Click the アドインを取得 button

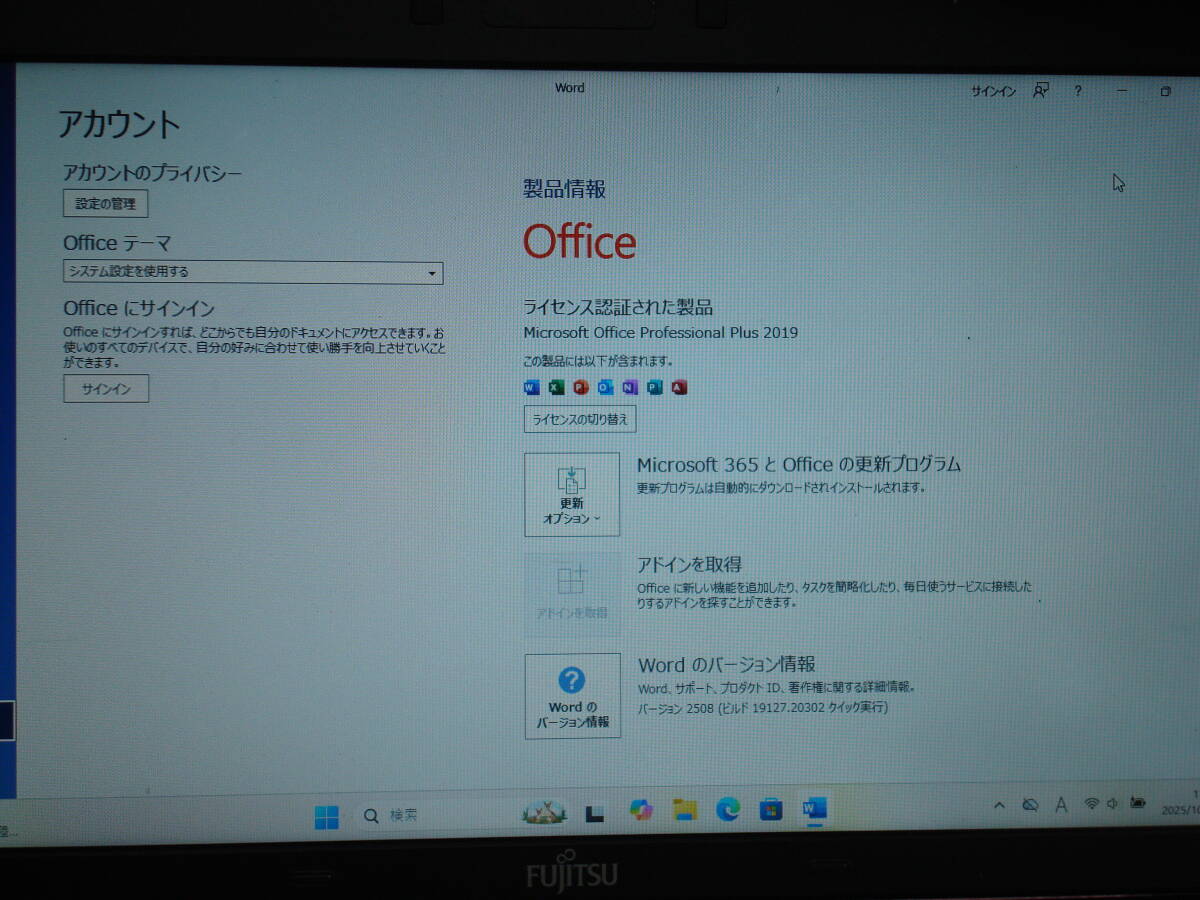coord(572,595)
